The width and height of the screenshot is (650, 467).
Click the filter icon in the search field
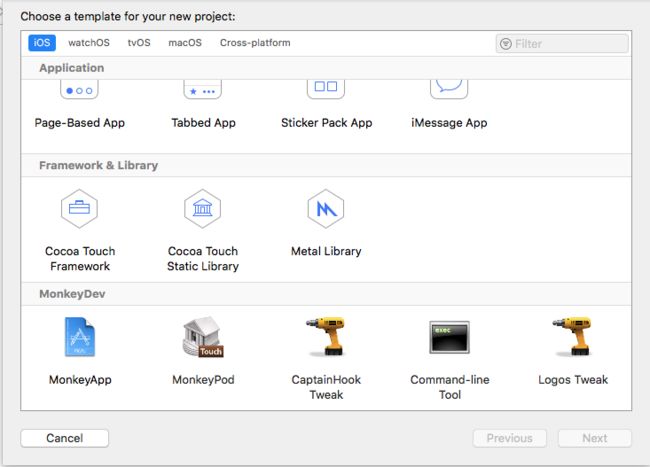[506, 44]
